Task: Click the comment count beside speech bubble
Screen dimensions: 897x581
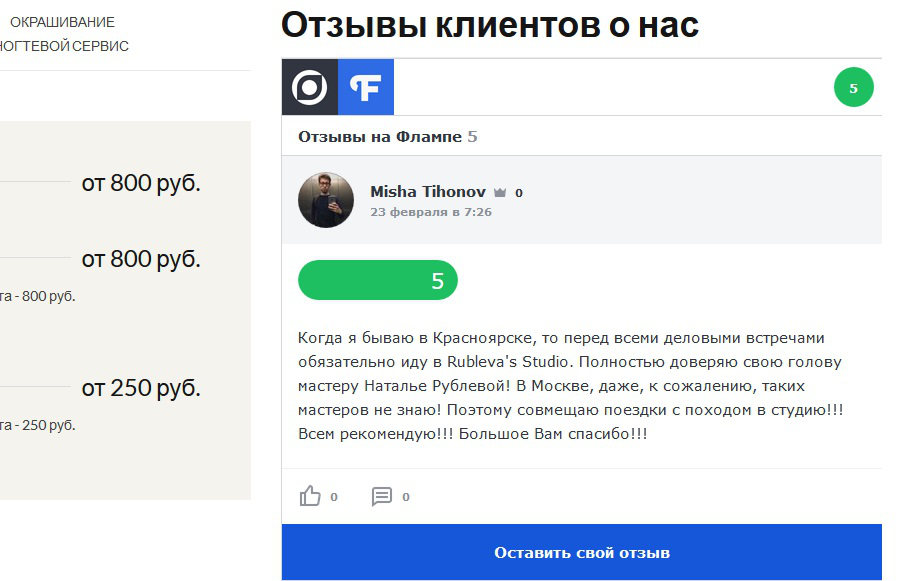Action: [x=406, y=497]
